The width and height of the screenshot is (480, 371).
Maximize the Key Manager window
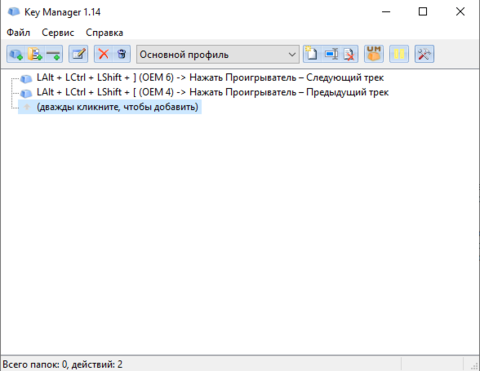[x=423, y=12]
